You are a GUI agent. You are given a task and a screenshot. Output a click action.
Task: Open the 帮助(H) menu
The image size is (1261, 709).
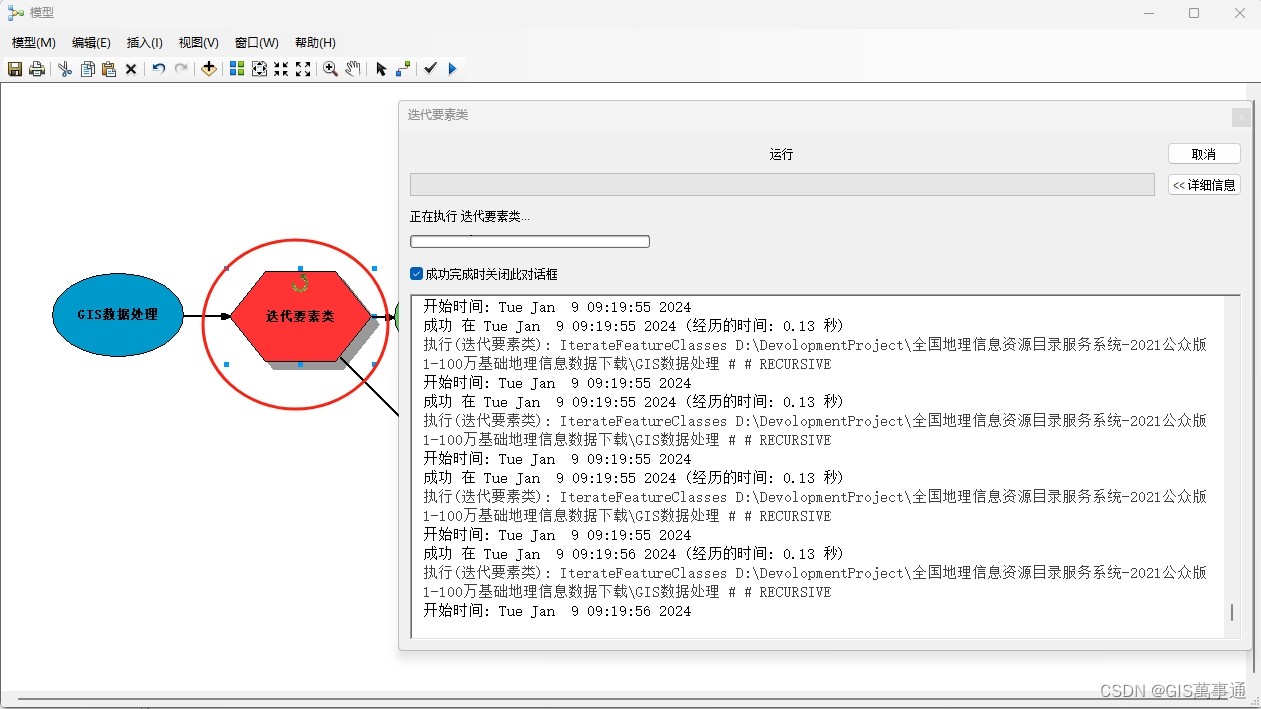(314, 42)
